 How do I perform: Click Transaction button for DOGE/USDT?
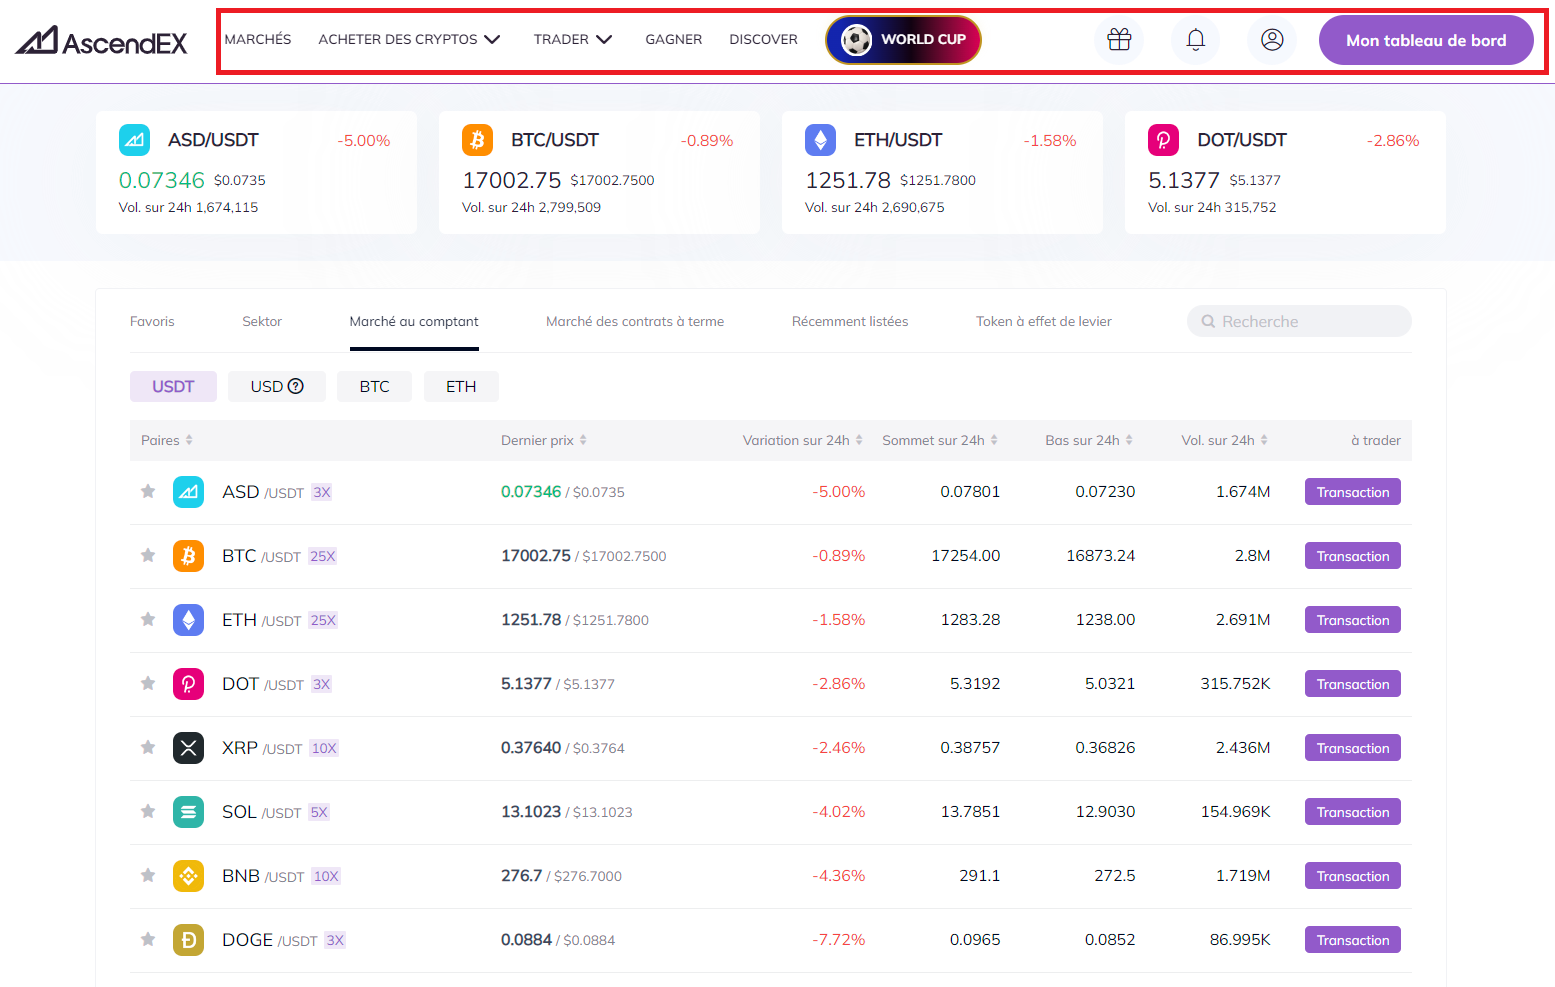pos(1353,940)
